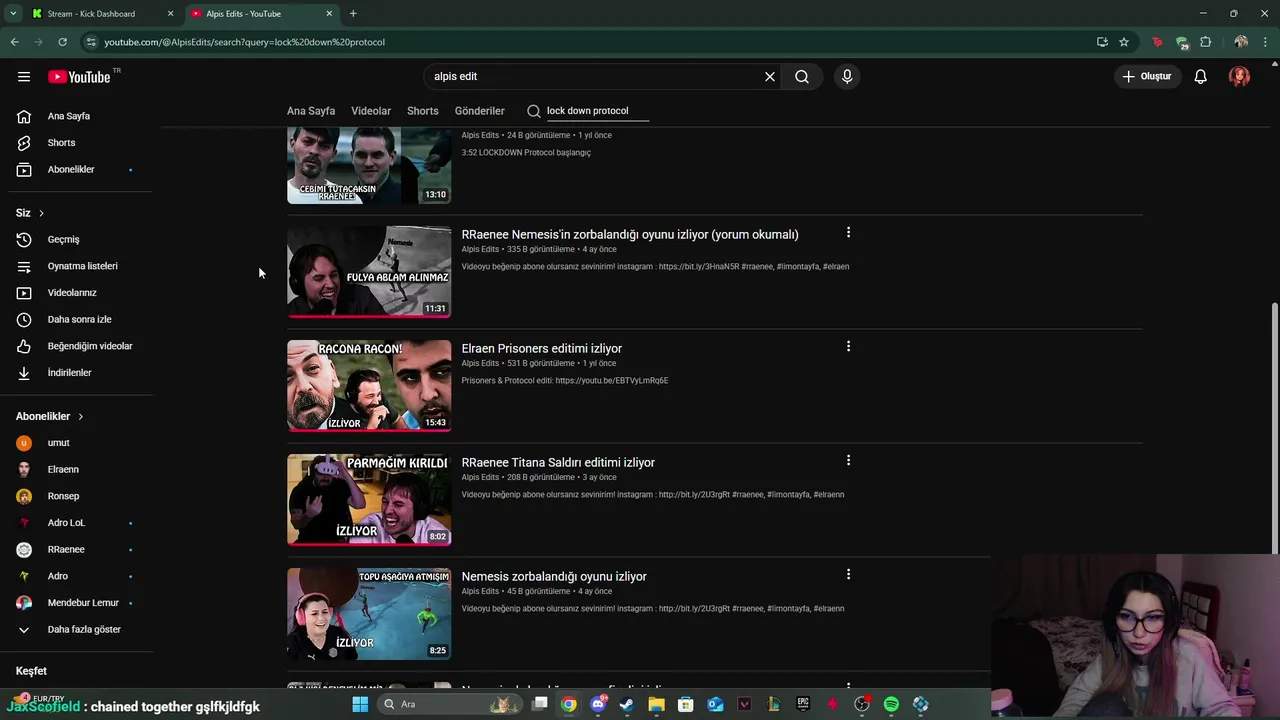
Task: Expand the Siz section
Action: tap(30, 213)
